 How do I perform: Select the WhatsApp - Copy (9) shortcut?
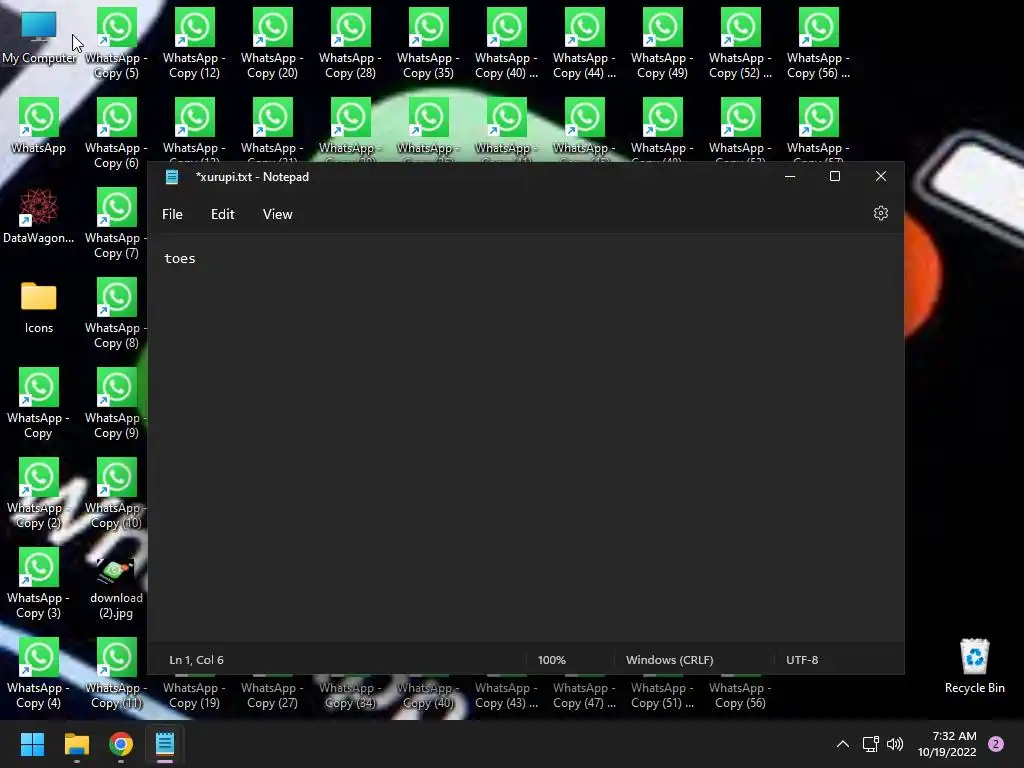(x=116, y=404)
